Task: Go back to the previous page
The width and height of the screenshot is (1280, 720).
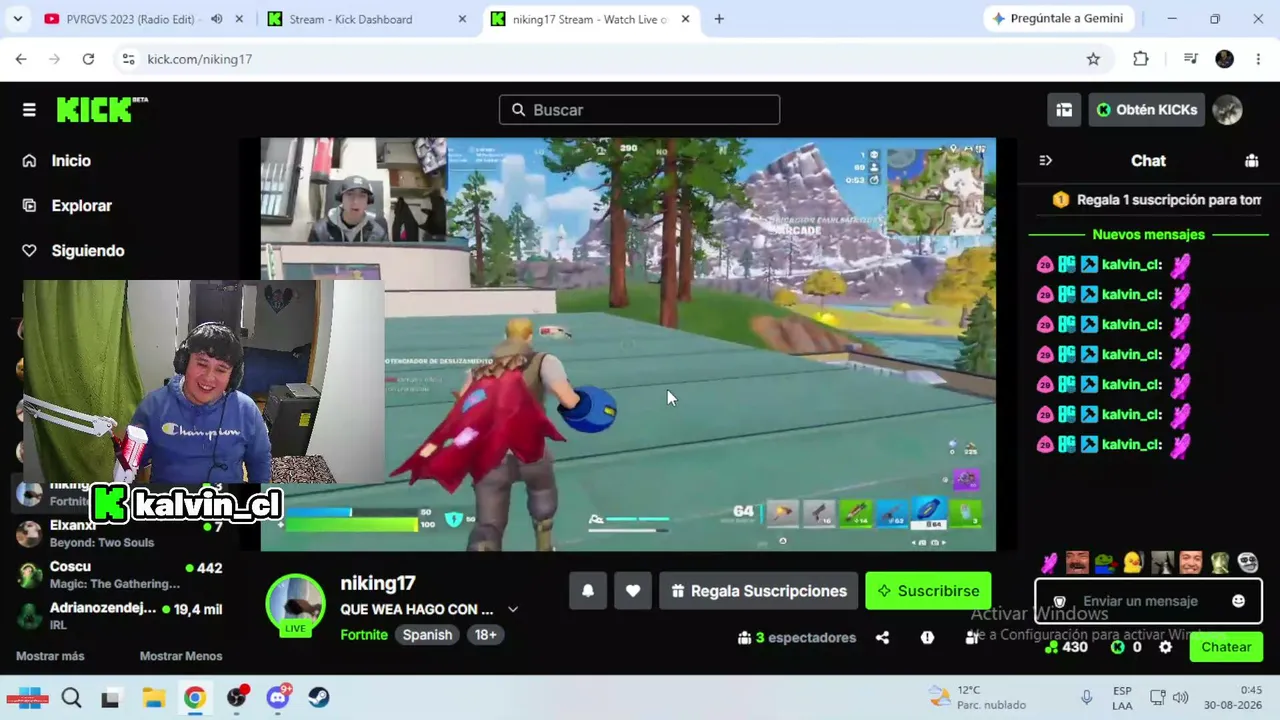Action: 21,59
